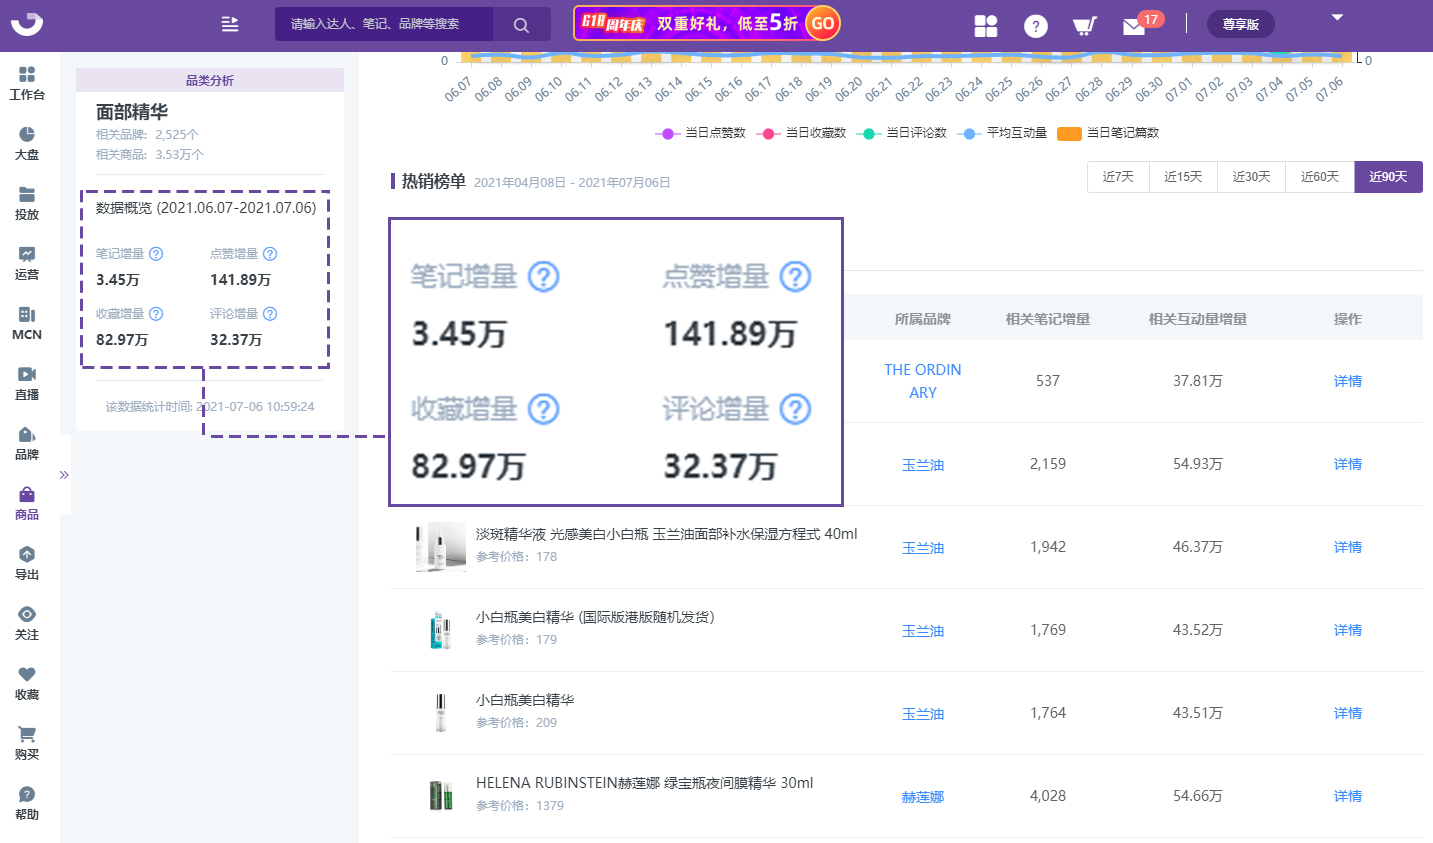The height and width of the screenshot is (843, 1433).
Task: Click the search input field
Action: click(384, 24)
